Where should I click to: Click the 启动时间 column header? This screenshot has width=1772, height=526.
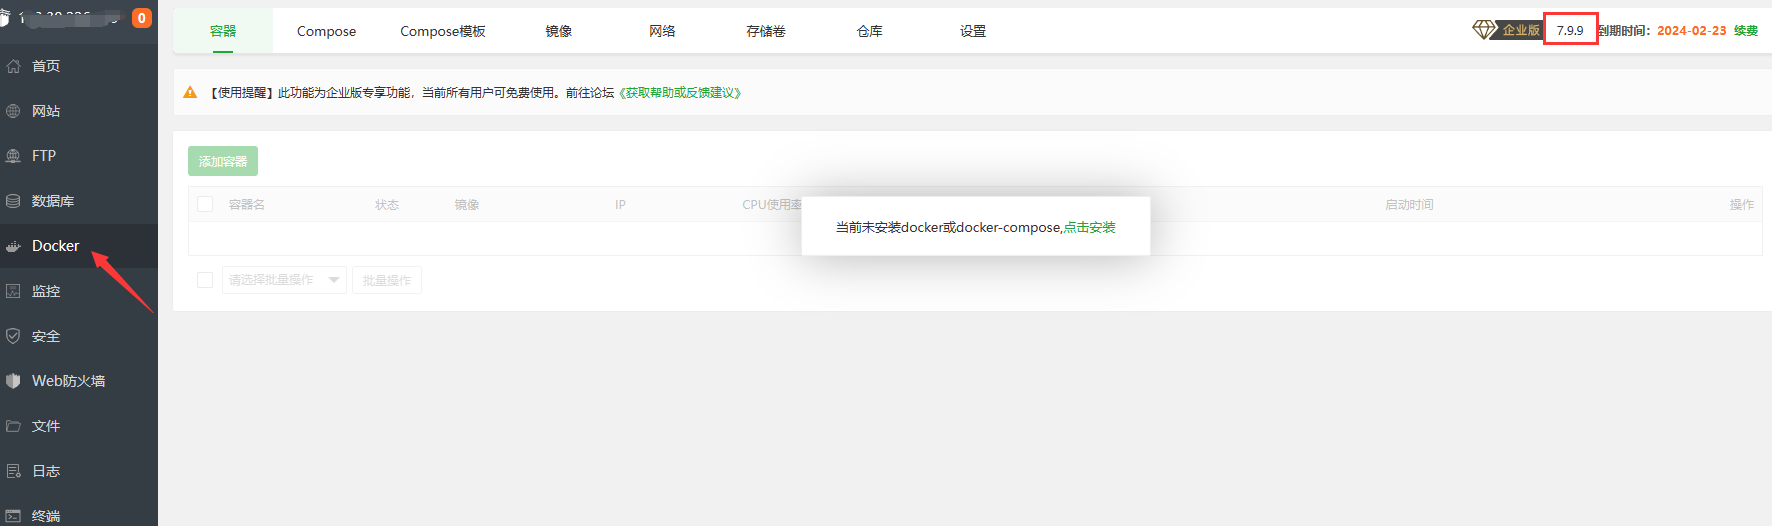(x=1409, y=205)
